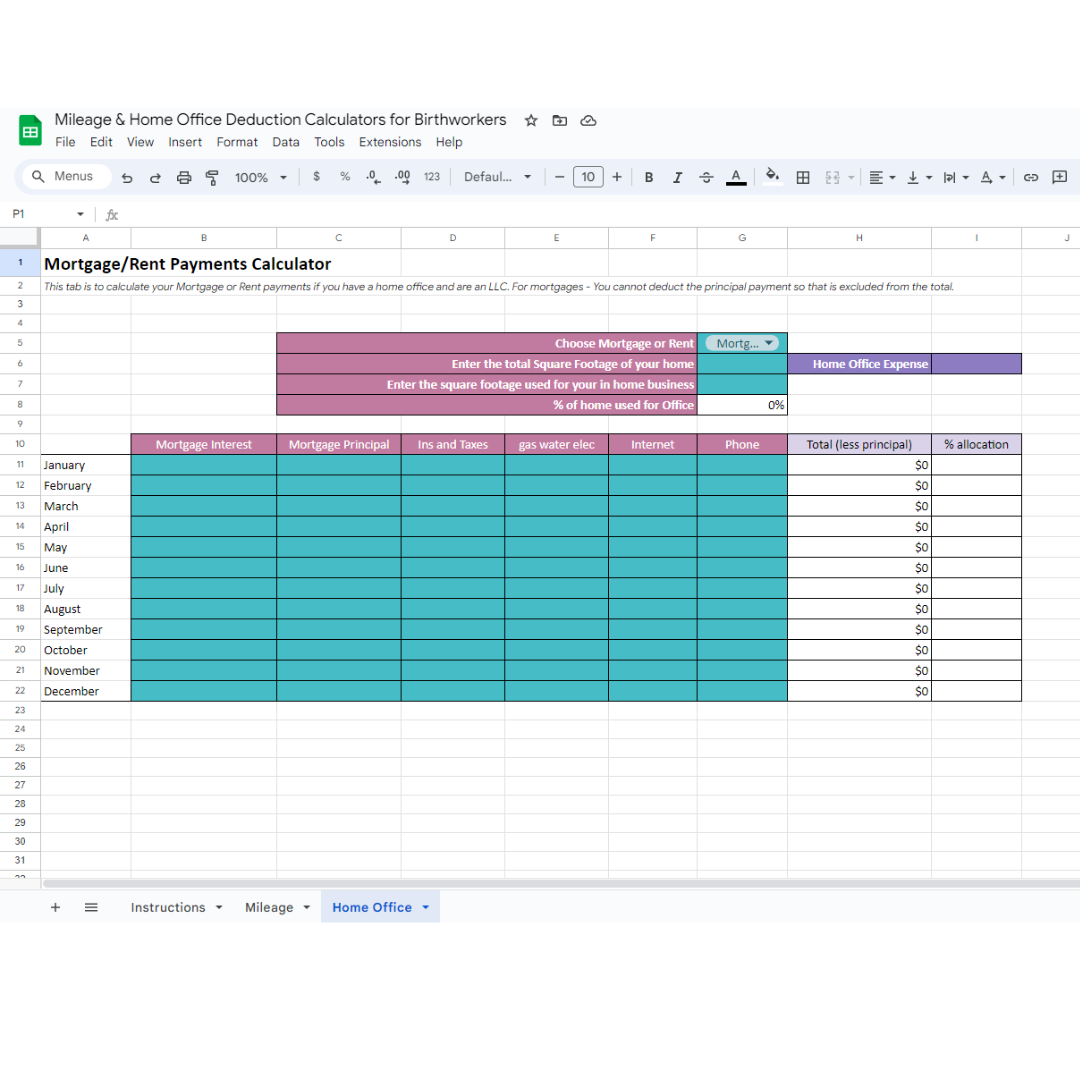Viewport: 1080px width, 1080px height.
Task: Click the Undo icon
Action: tap(127, 178)
